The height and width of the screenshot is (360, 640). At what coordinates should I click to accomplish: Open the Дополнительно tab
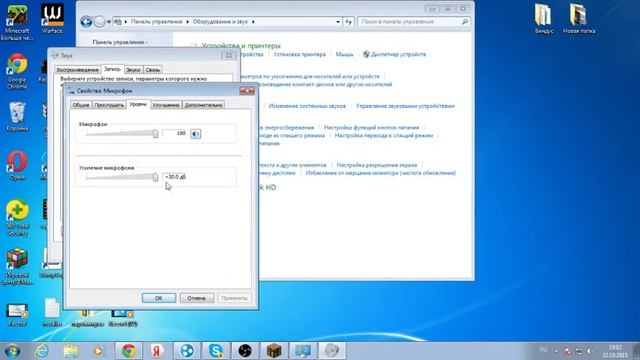[203, 105]
